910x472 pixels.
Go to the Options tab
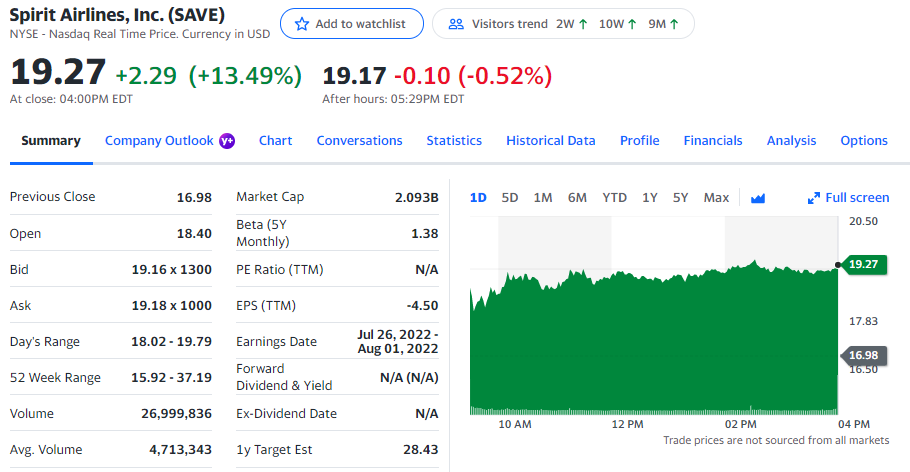(864, 140)
